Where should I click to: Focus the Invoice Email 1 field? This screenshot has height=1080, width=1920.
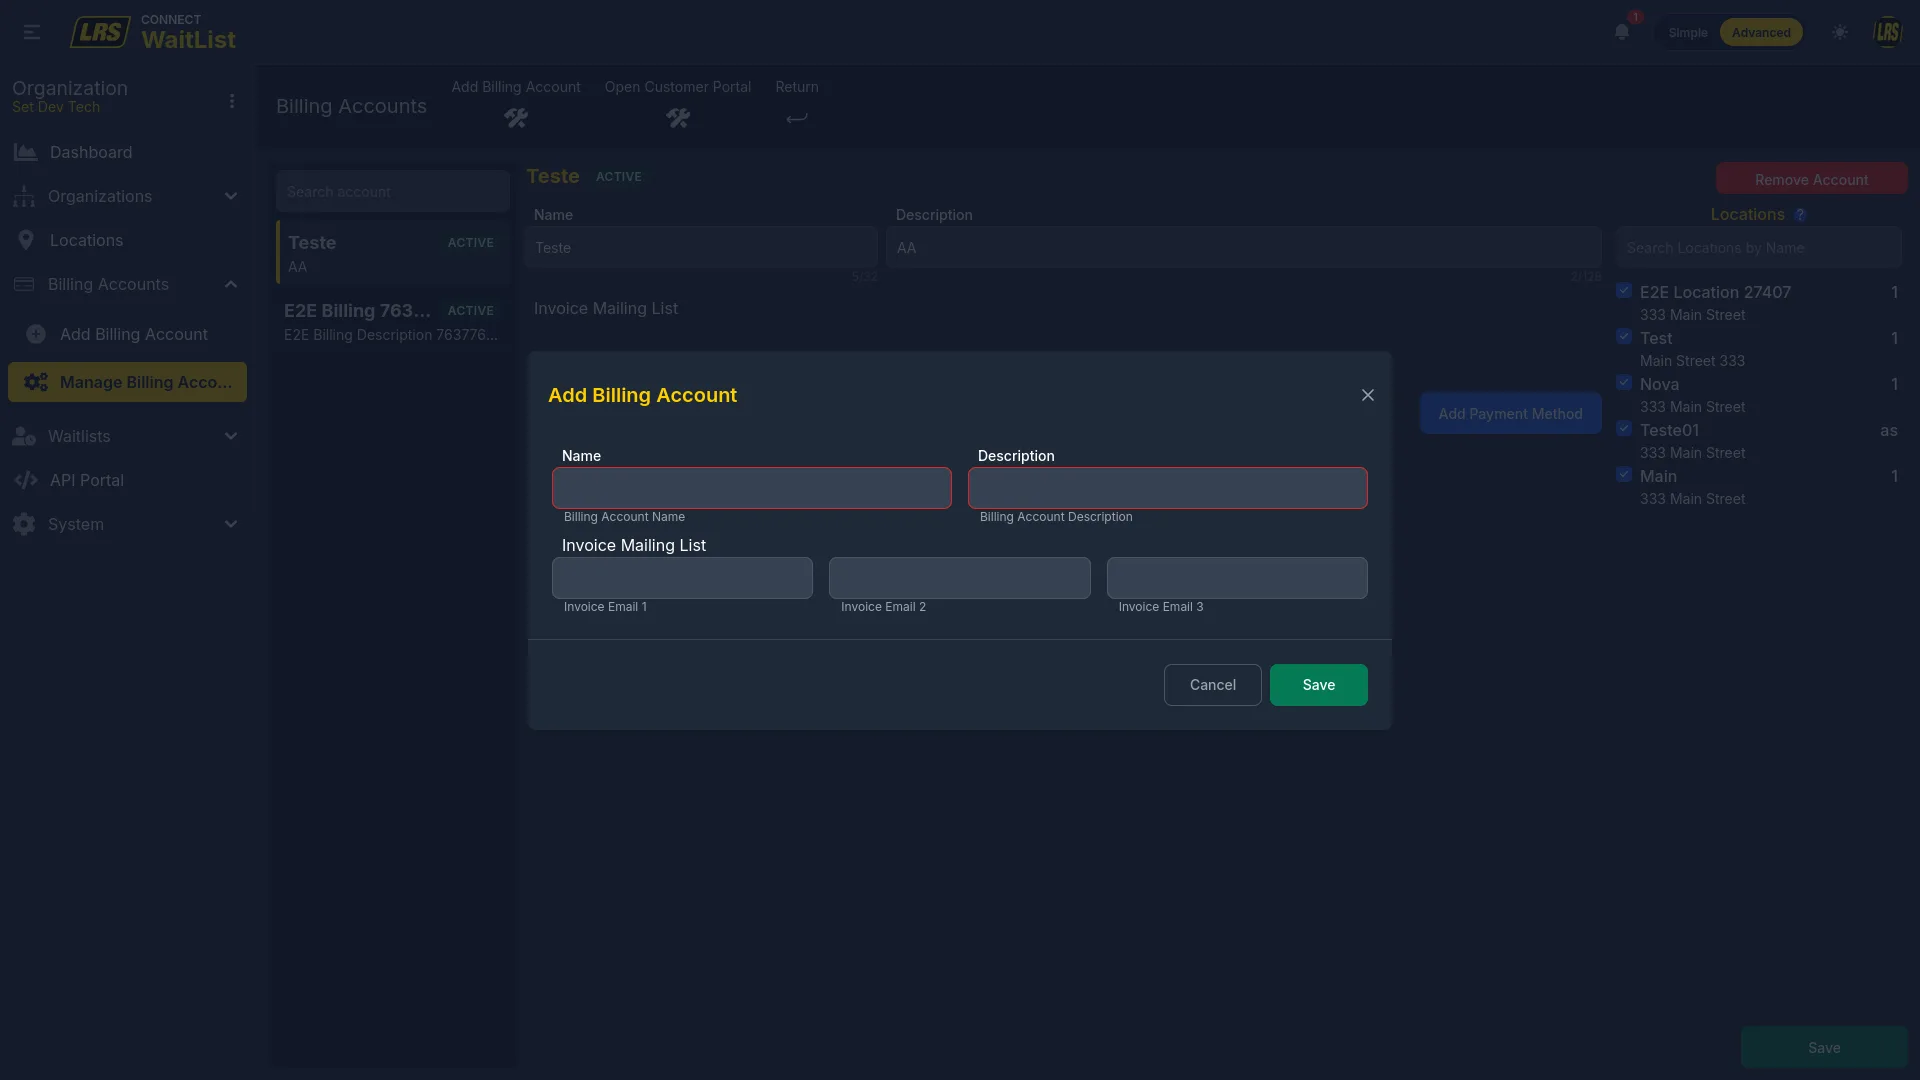click(682, 578)
